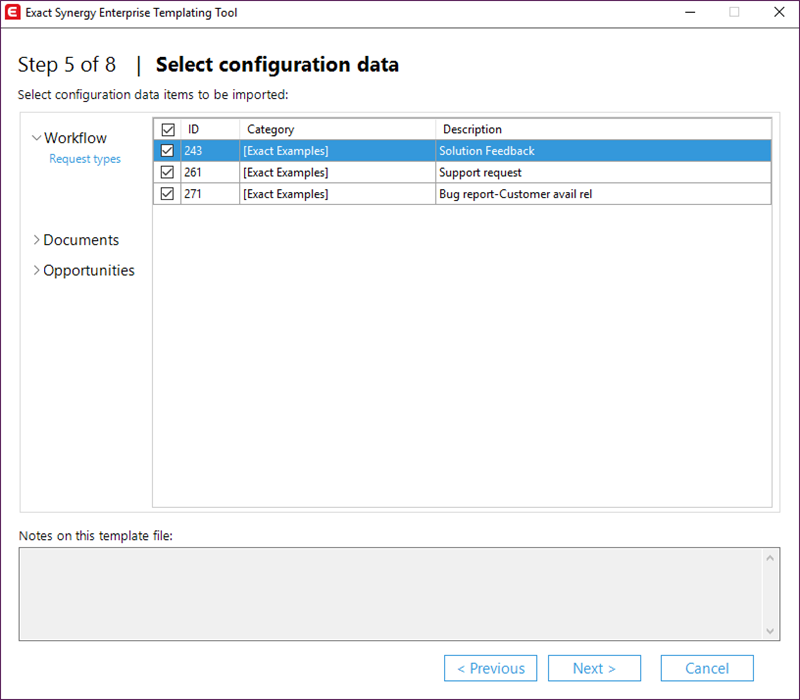Click the ID cell 261
Viewport: 800px width, 700px height.
[x=210, y=172]
